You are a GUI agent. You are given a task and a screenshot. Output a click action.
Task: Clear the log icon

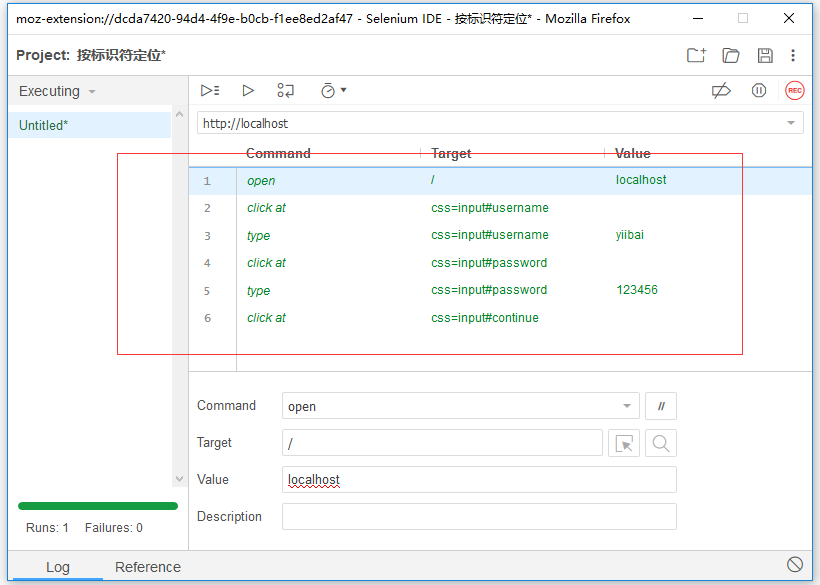(794, 565)
